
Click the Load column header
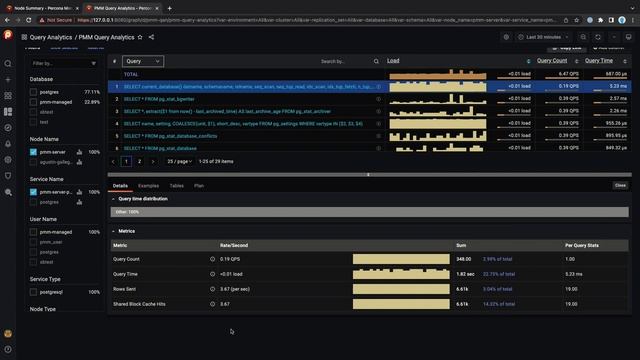tap(393, 61)
